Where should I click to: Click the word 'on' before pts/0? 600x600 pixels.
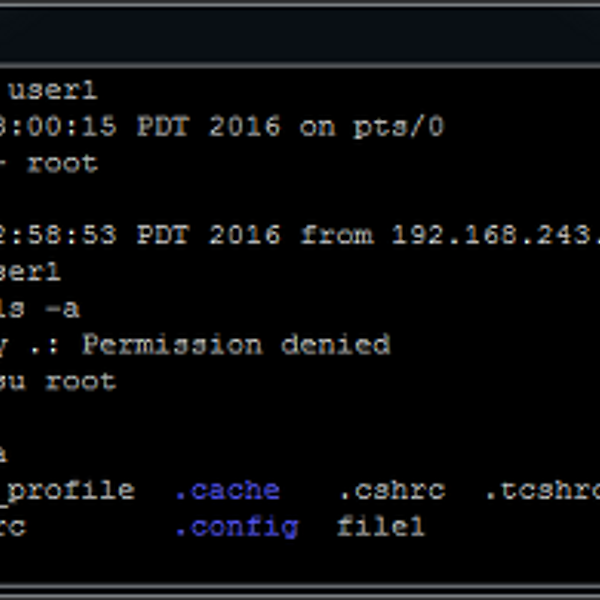click(318, 127)
